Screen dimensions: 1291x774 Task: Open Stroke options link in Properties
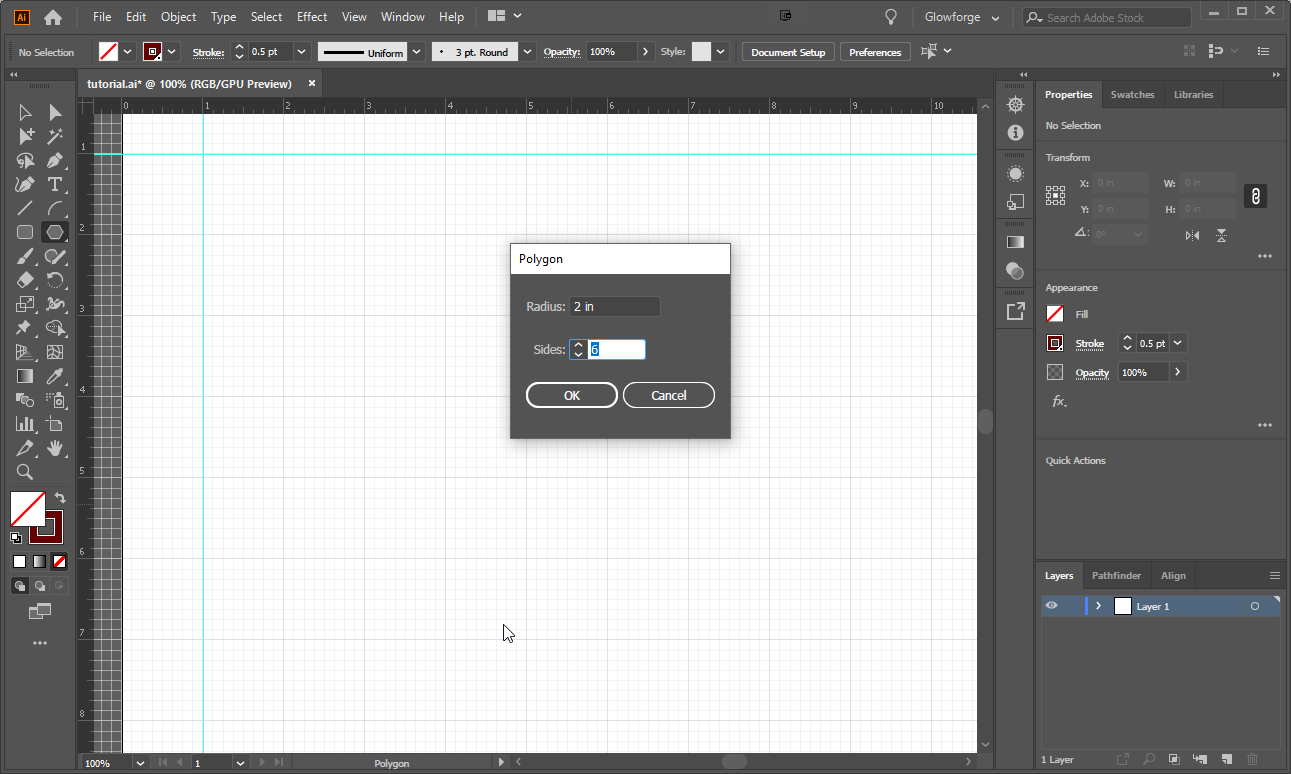[x=1090, y=344]
